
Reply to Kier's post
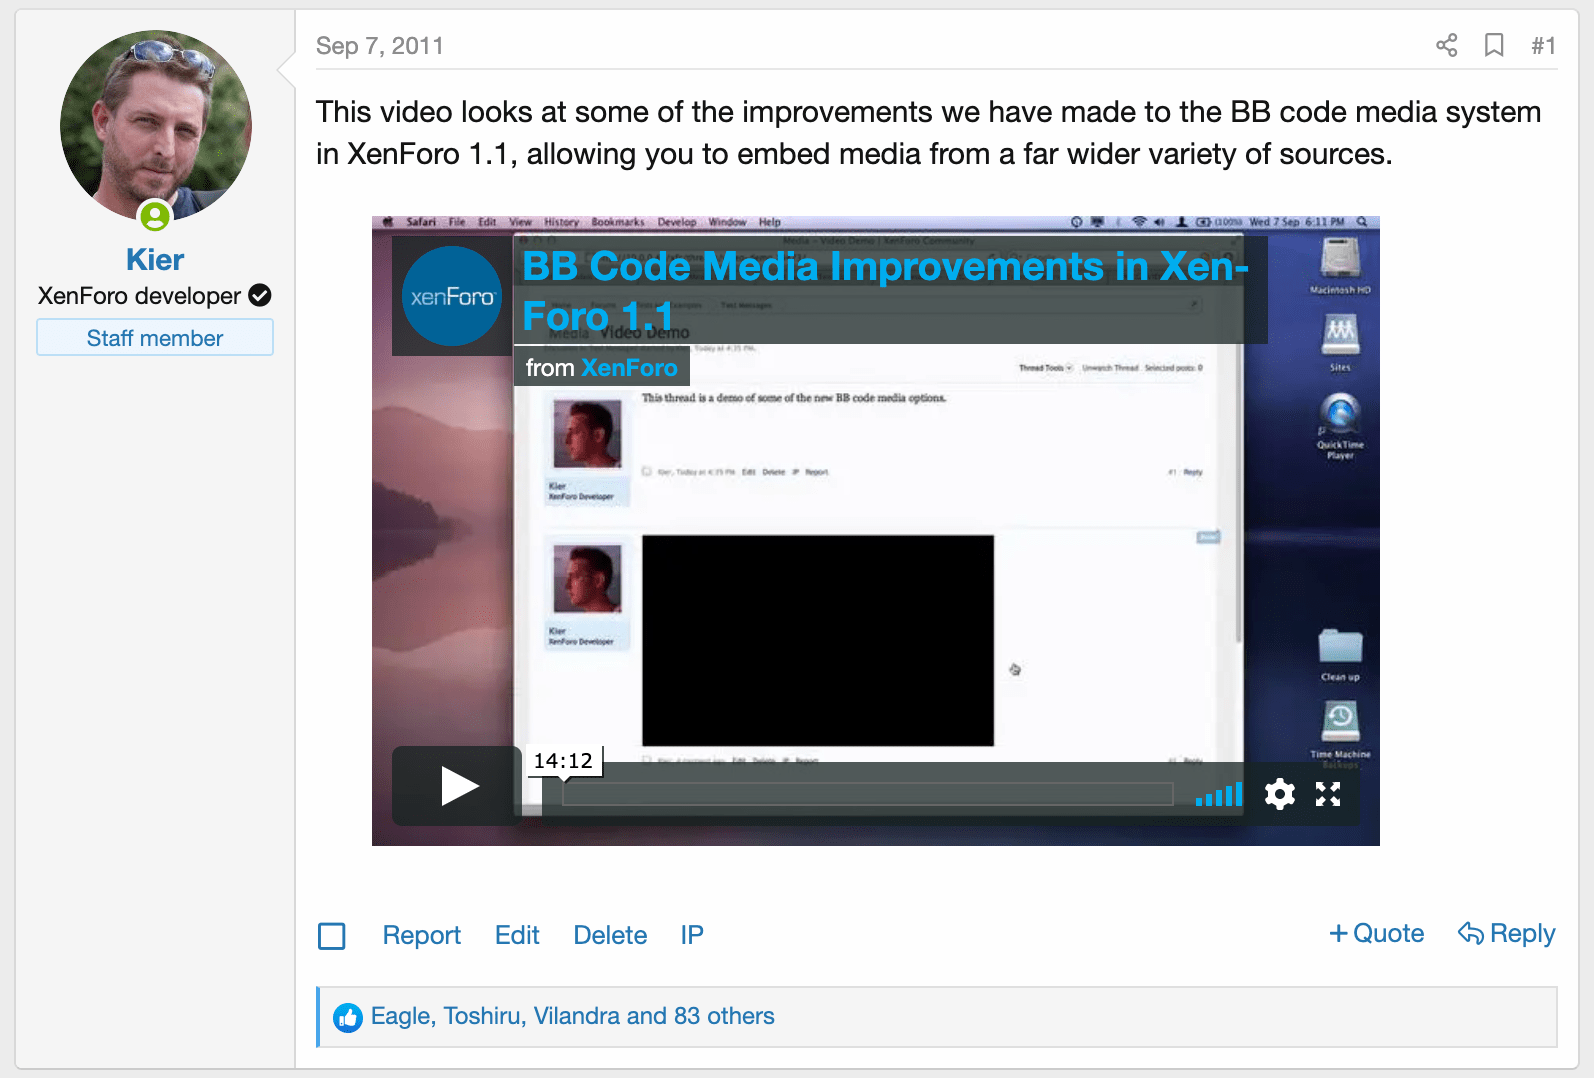click(1507, 933)
